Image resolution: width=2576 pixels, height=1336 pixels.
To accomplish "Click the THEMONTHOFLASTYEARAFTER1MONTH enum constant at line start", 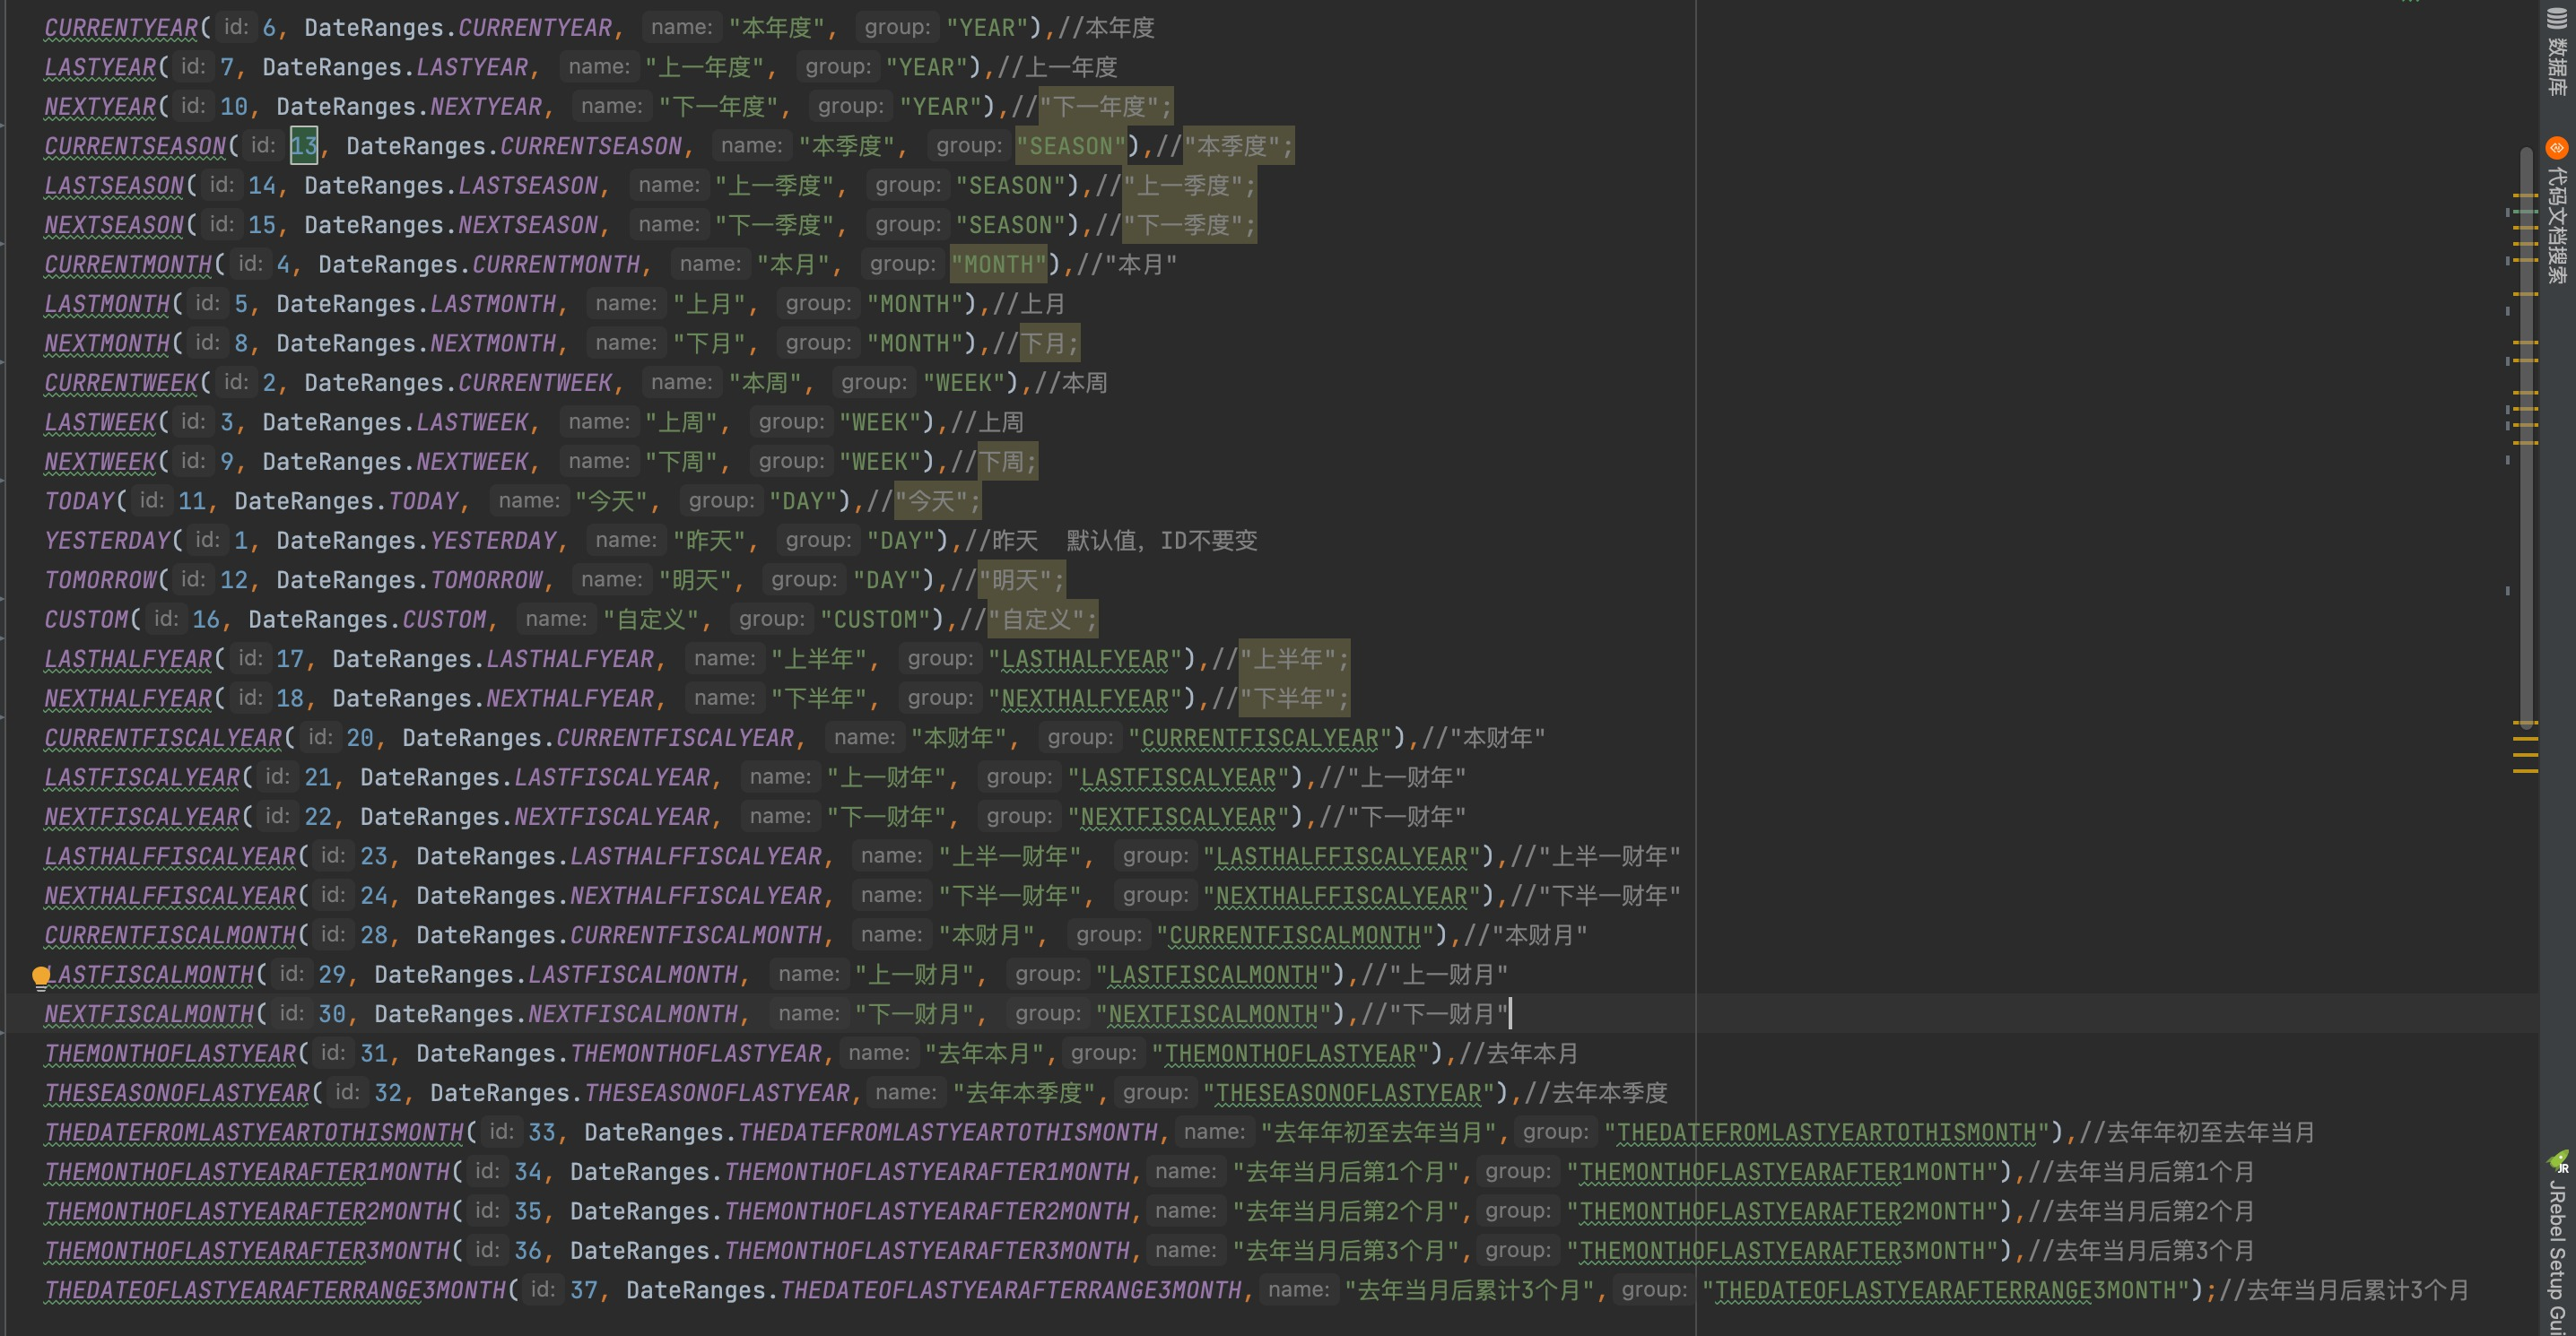I will click(247, 1172).
